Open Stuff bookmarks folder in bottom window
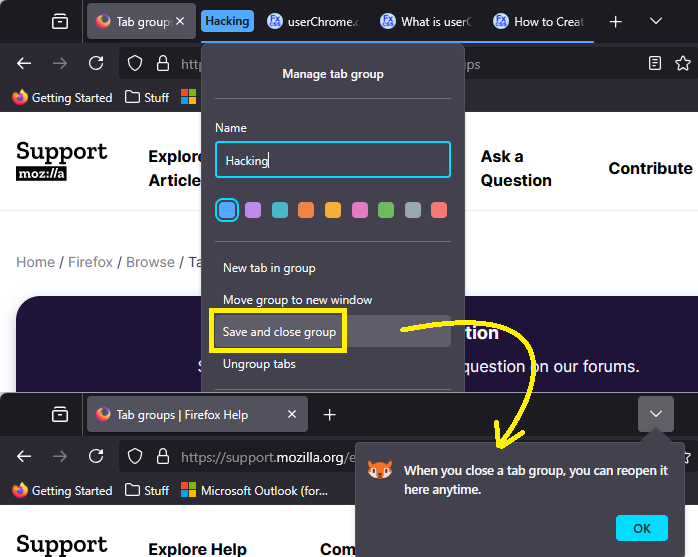Screen dimensions: 698x557 pyautogui.click(x=147, y=491)
